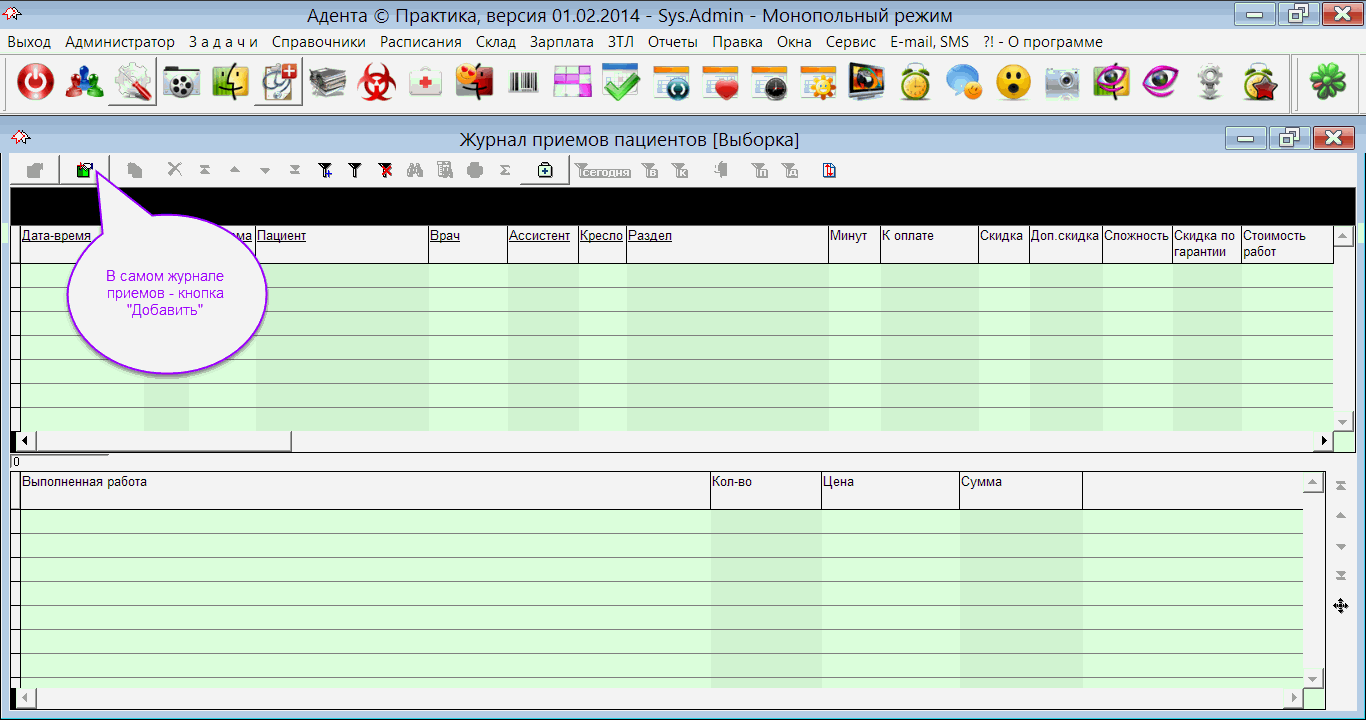Viewport: 1366px width, 720px height.
Task: Click the red biohazard toolbar icon
Action: point(377,84)
